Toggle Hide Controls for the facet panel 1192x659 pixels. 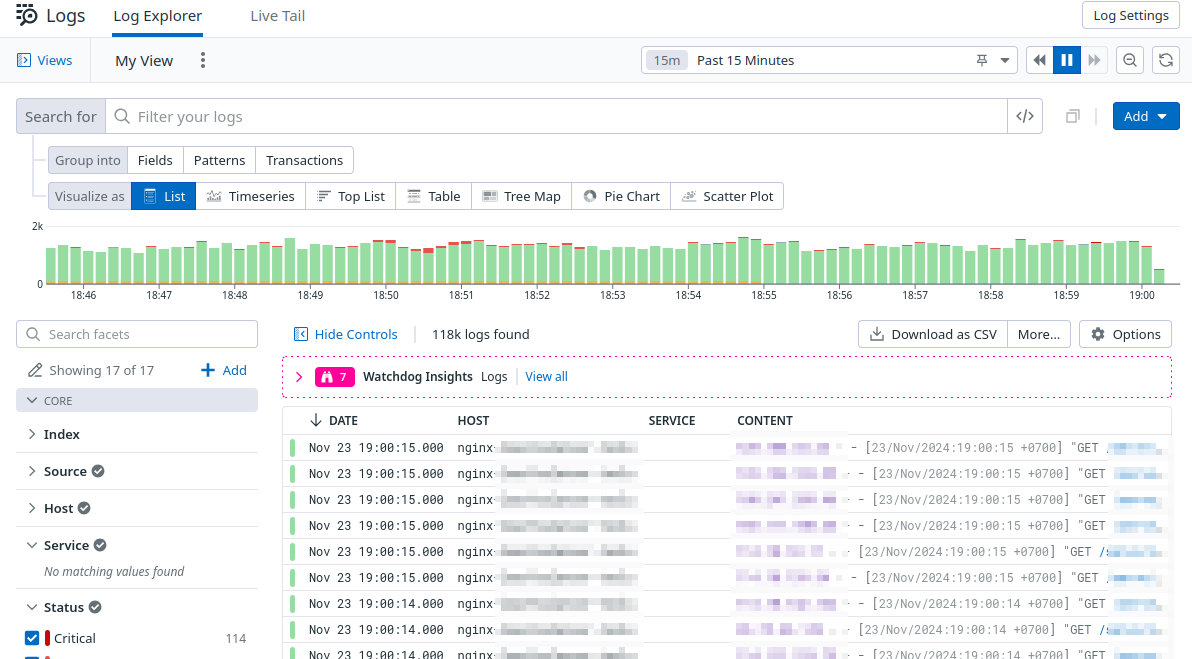click(345, 334)
